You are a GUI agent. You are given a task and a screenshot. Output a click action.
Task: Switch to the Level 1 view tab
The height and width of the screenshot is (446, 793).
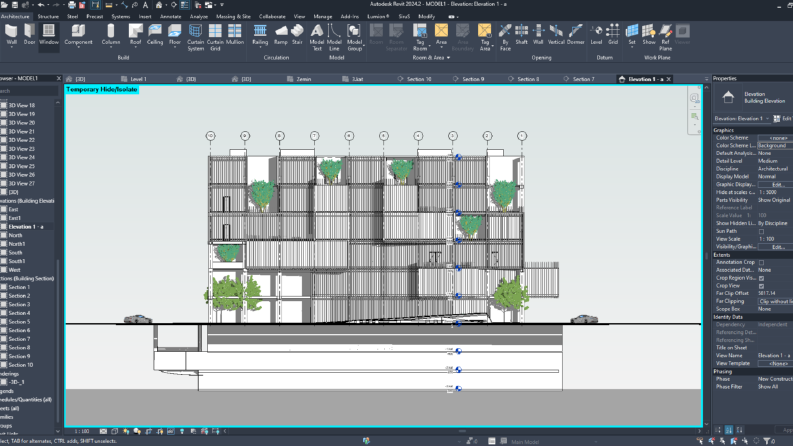pos(138,79)
